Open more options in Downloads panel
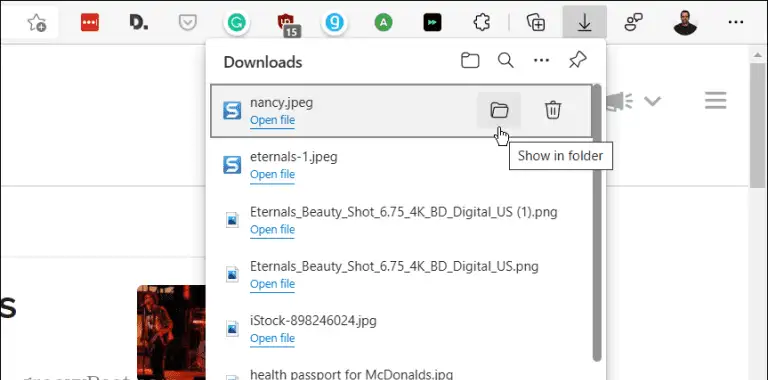The width and height of the screenshot is (768, 380). tap(541, 61)
